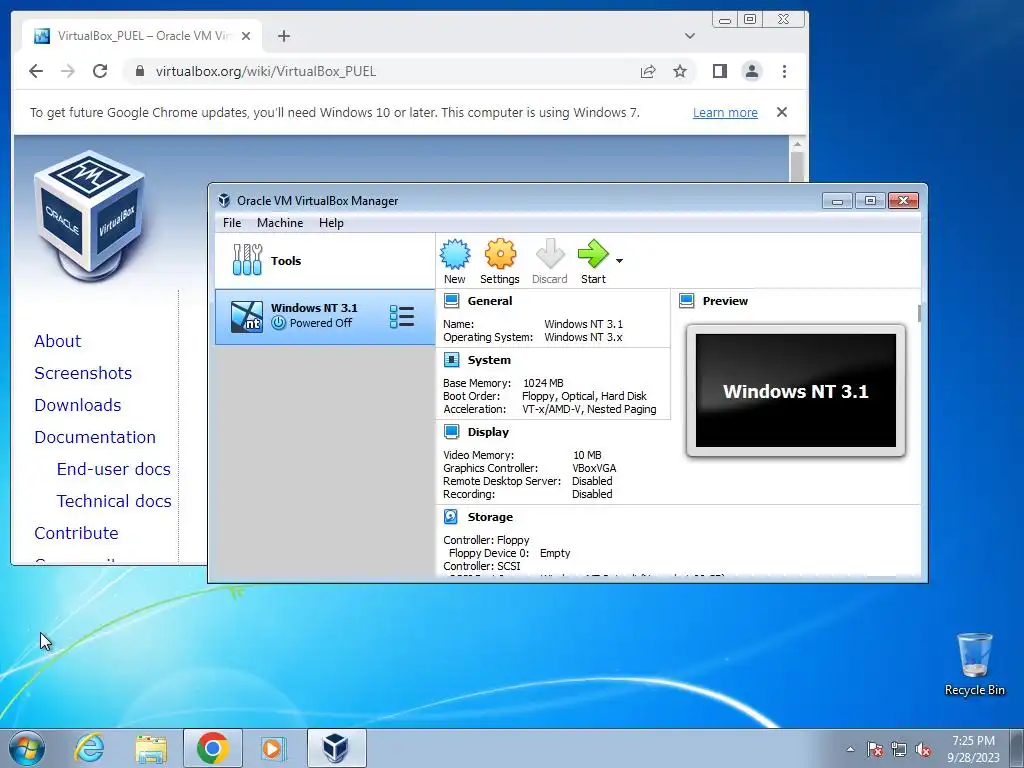The image size is (1024, 768).
Task: Open Settings with the orange gear icon
Action: [500, 261]
